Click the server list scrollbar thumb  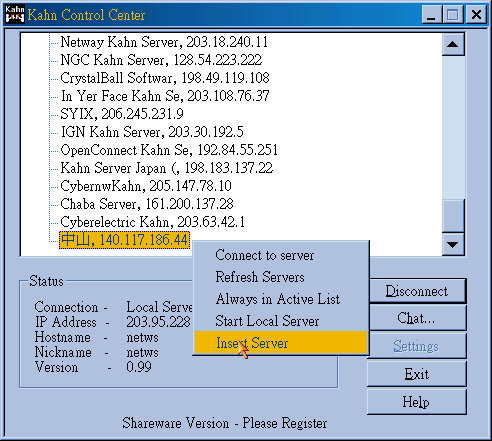point(453,216)
